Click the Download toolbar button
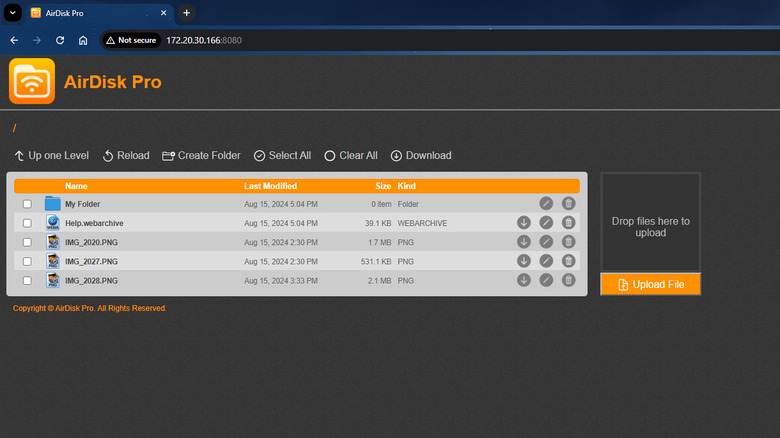This screenshot has width=780, height=438. click(x=421, y=155)
